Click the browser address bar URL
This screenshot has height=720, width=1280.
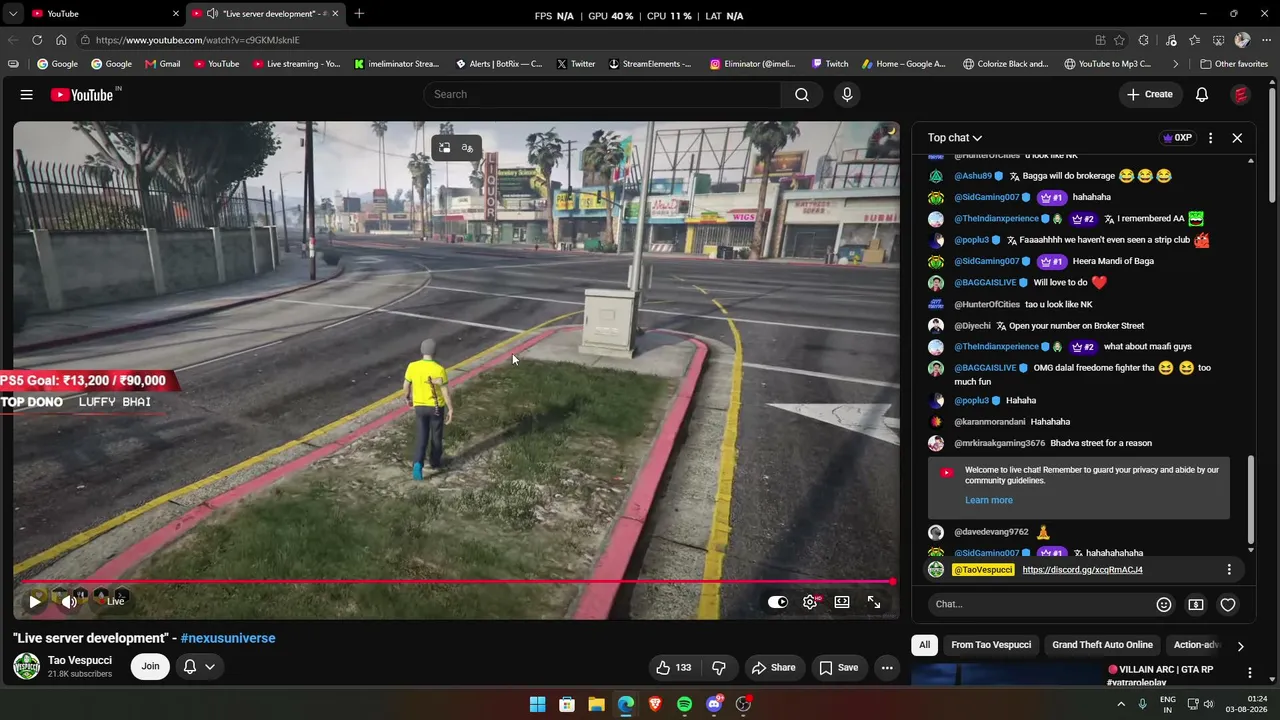pyautogui.click(x=198, y=40)
